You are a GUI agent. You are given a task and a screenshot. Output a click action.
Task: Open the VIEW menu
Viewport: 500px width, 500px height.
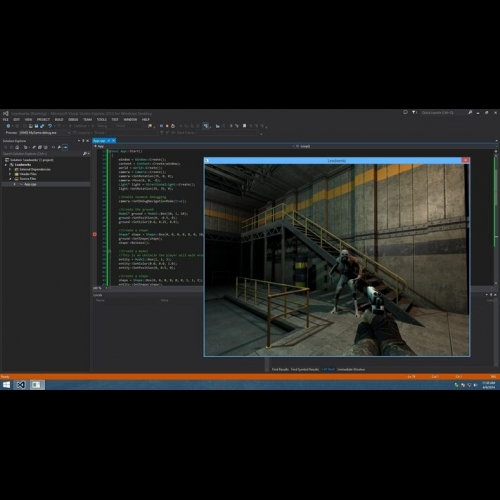point(28,119)
